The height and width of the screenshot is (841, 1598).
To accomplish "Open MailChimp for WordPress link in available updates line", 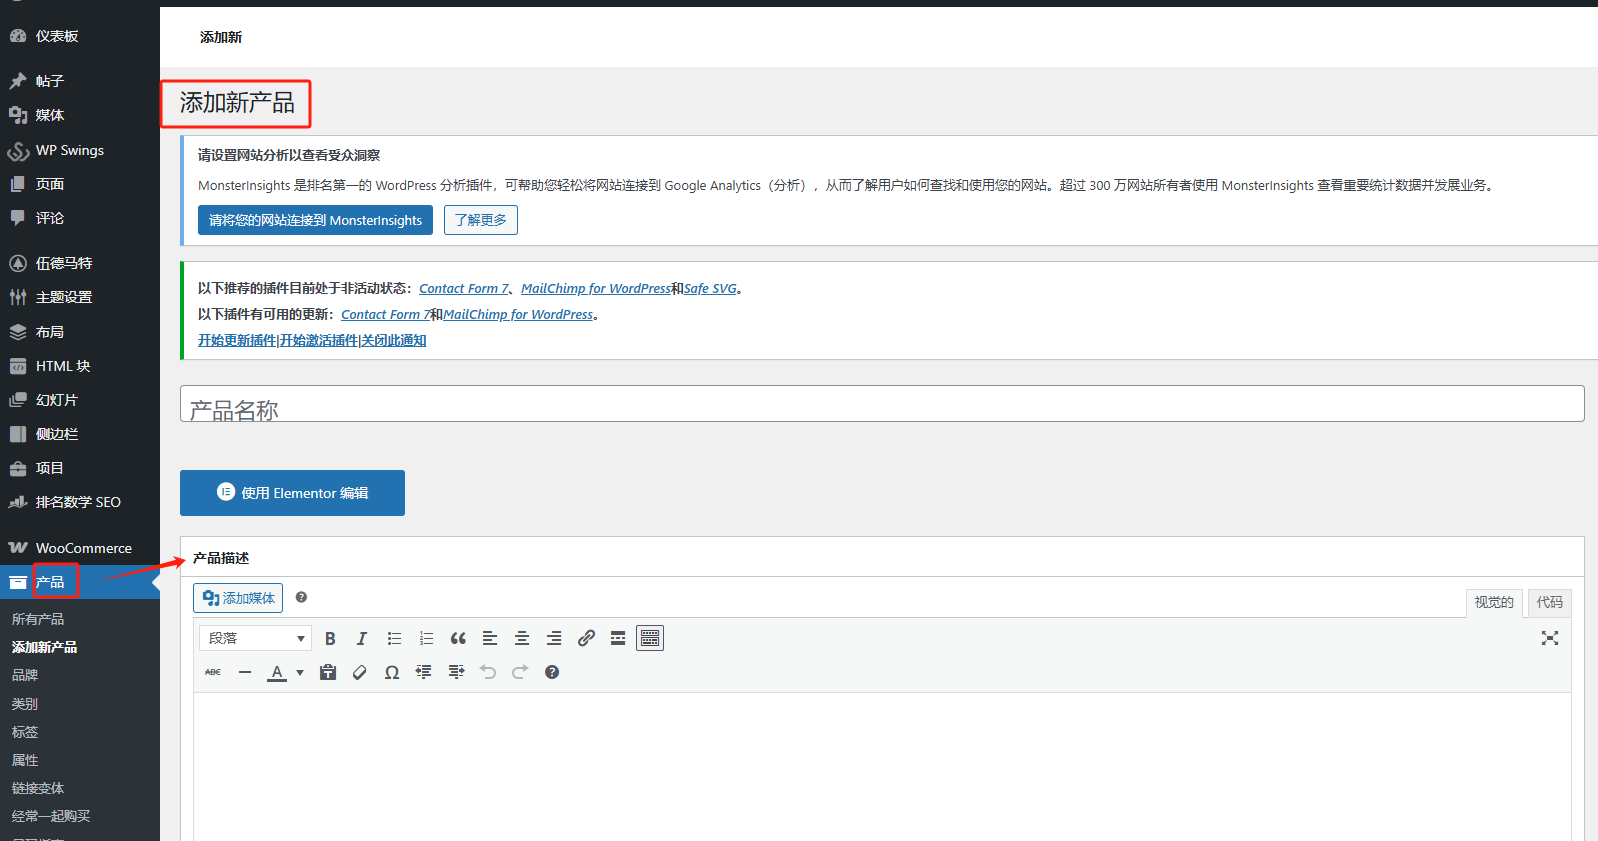I will [518, 314].
